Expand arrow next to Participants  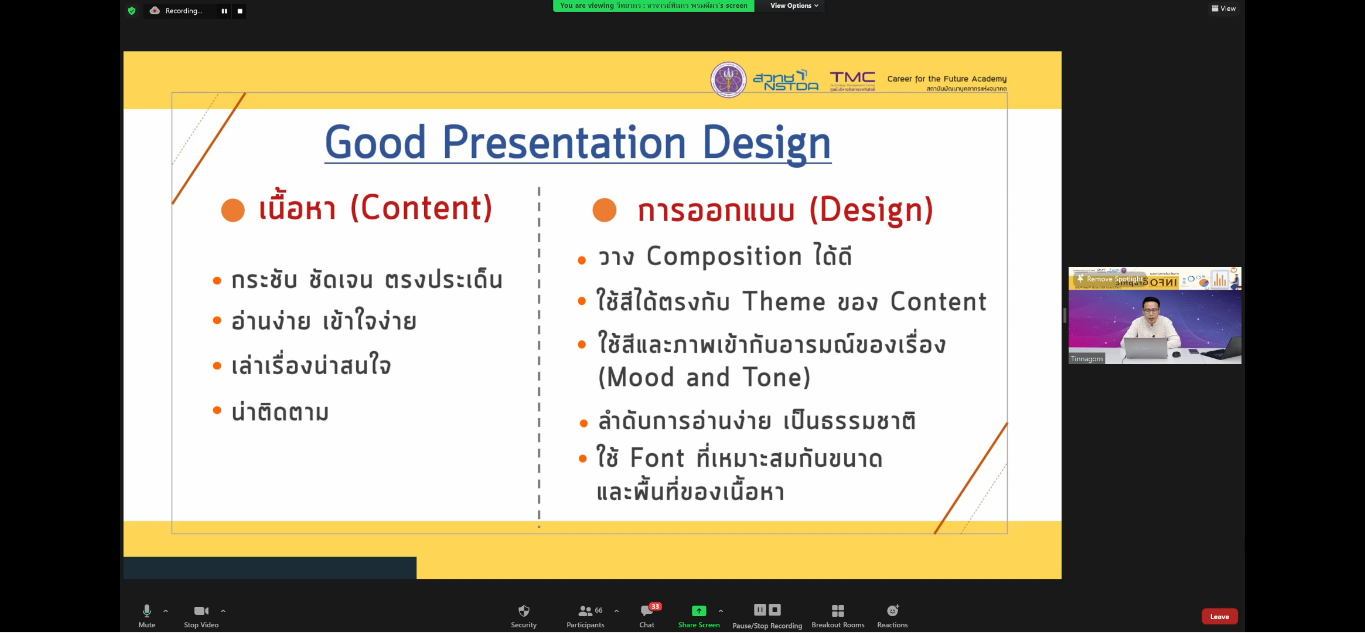(x=616, y=611)
